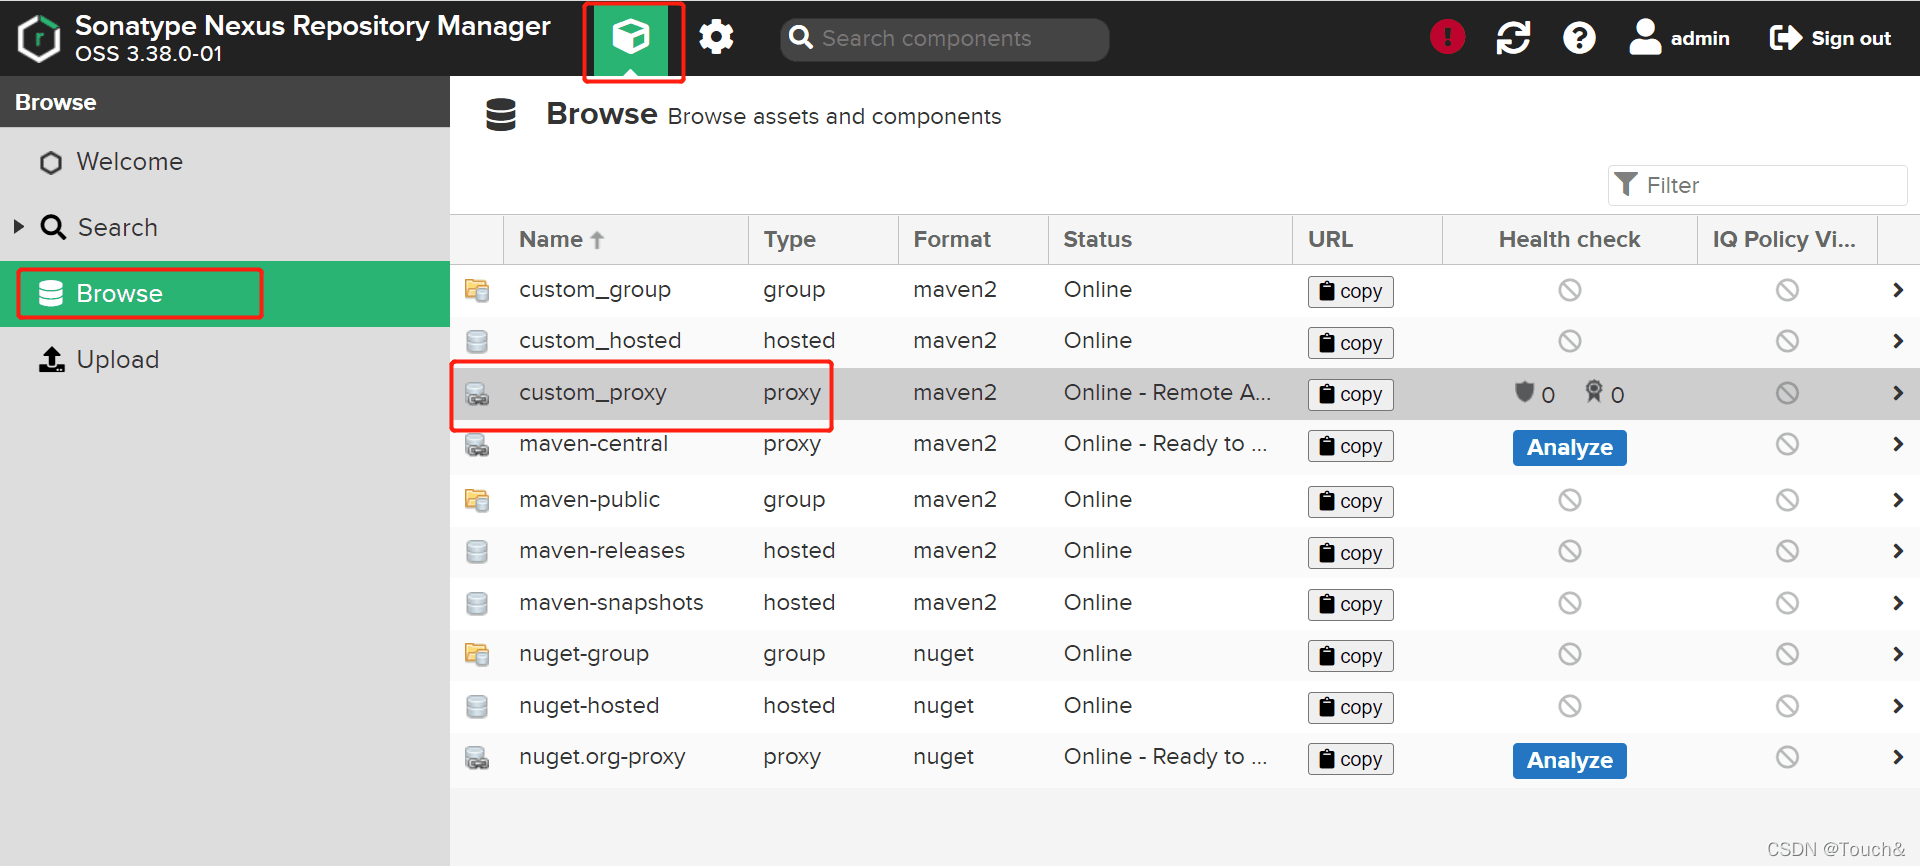The image size is (1920, 866).
Task: Click the custom_proxy repository icon
Action: coord(477,393)
